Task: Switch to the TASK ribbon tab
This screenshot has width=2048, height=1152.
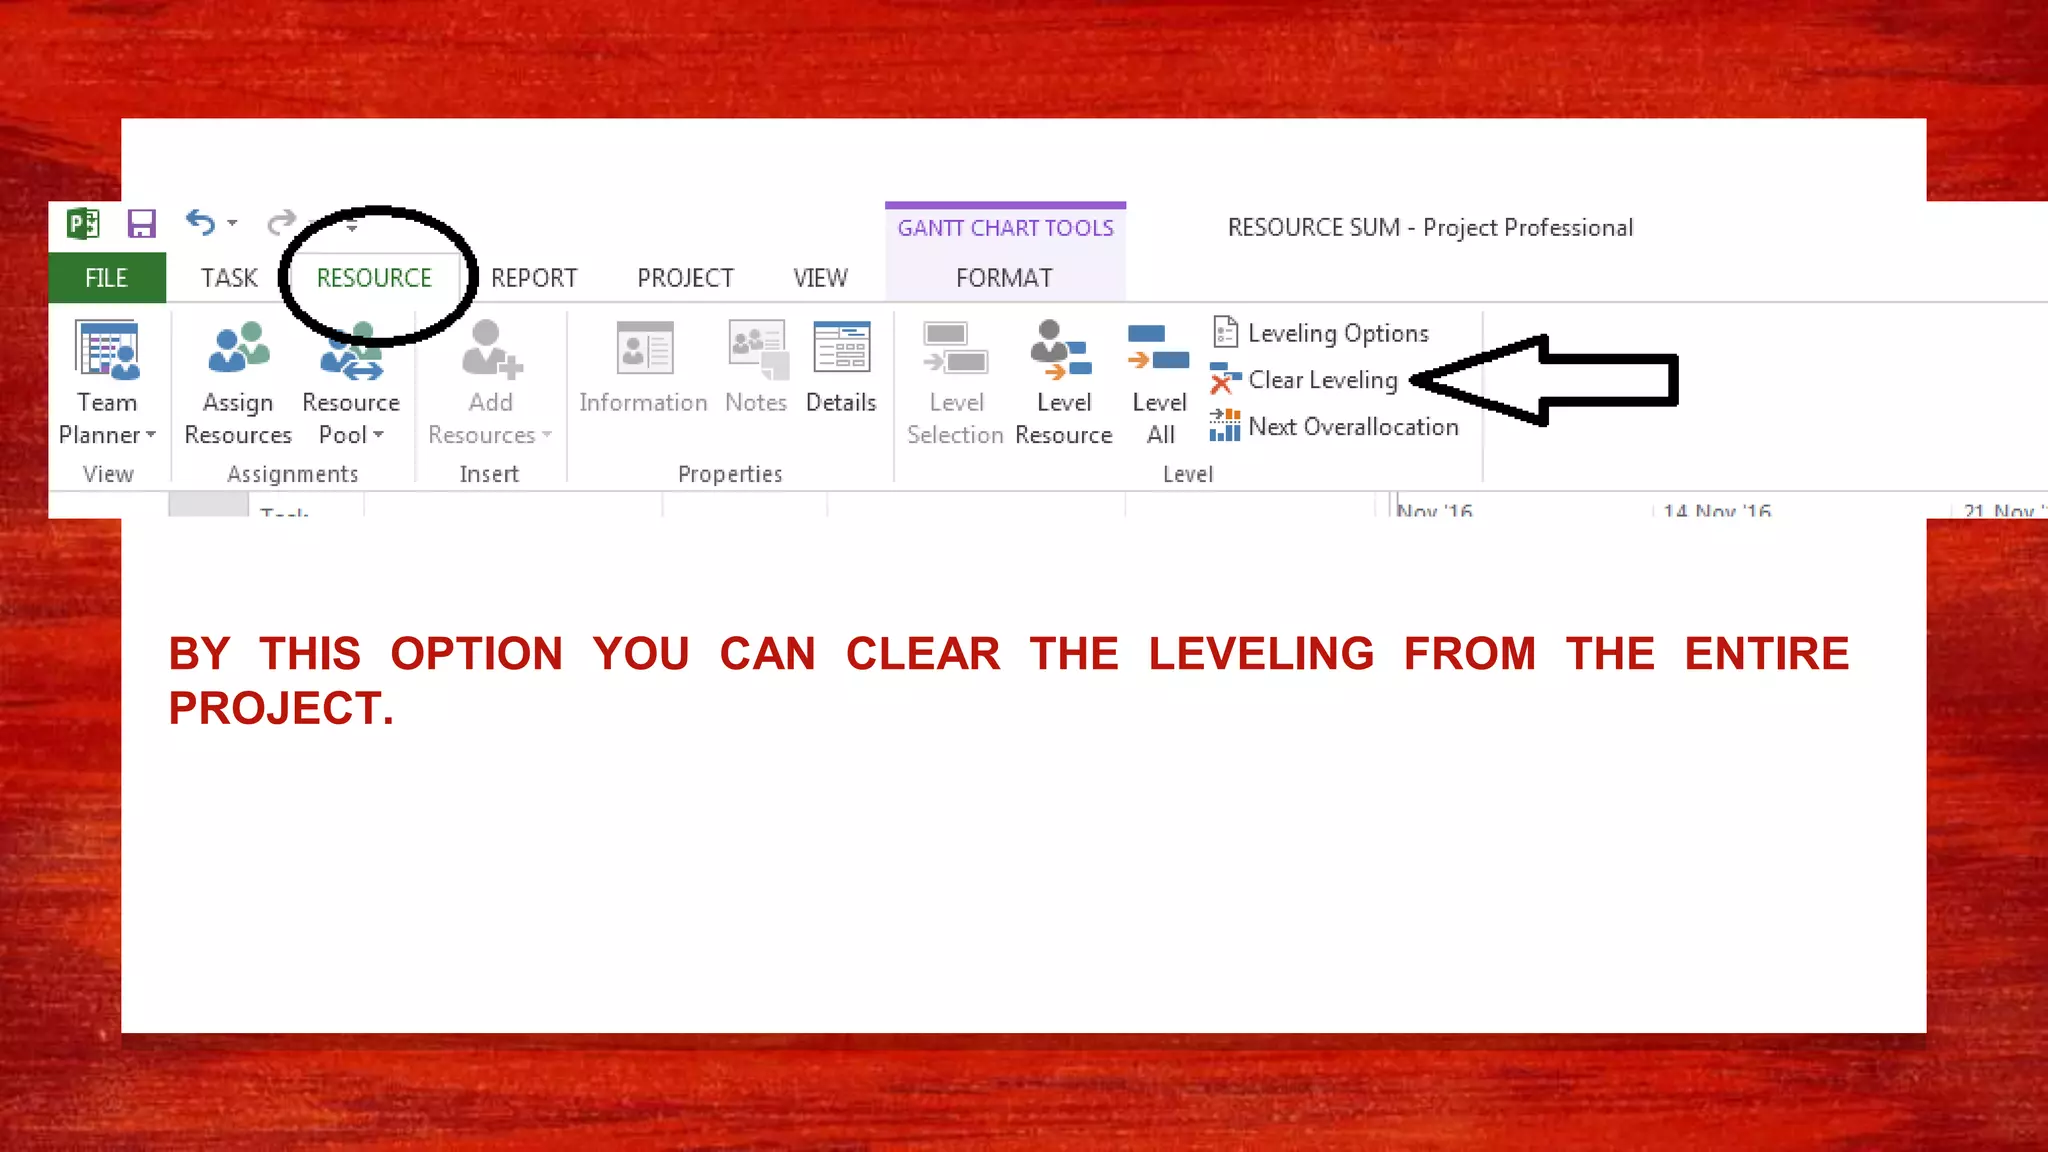Action: click(x=229, y=278)
